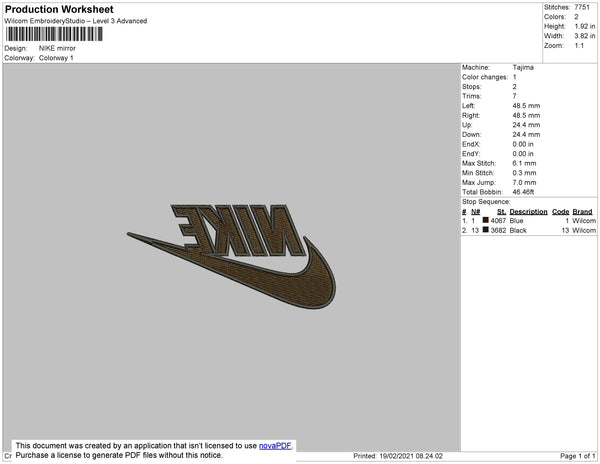The image size is (600, 464).
Task: Click the 'Production Worksheet' title
Action: tap(59, 9)
